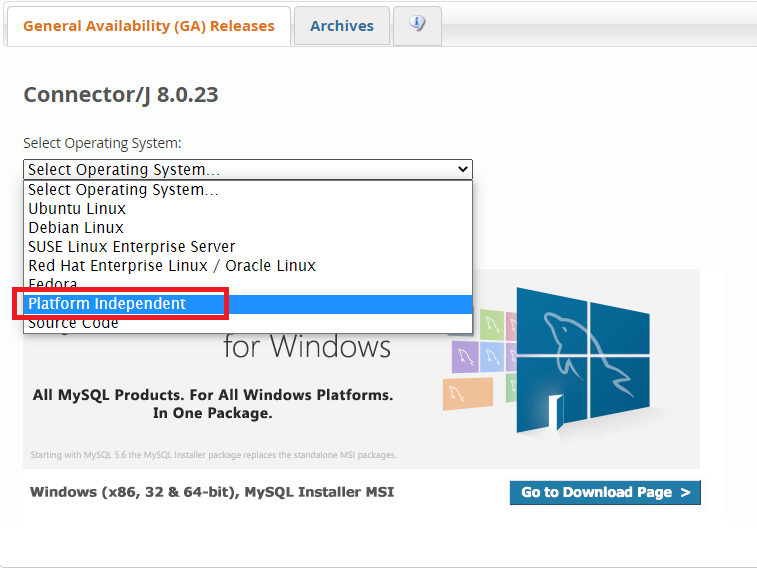The width and height of the screenshot is (757, 569).
Task: Choose 'Select Operating System...' placeholder option
Action: (x=248, y=190)
